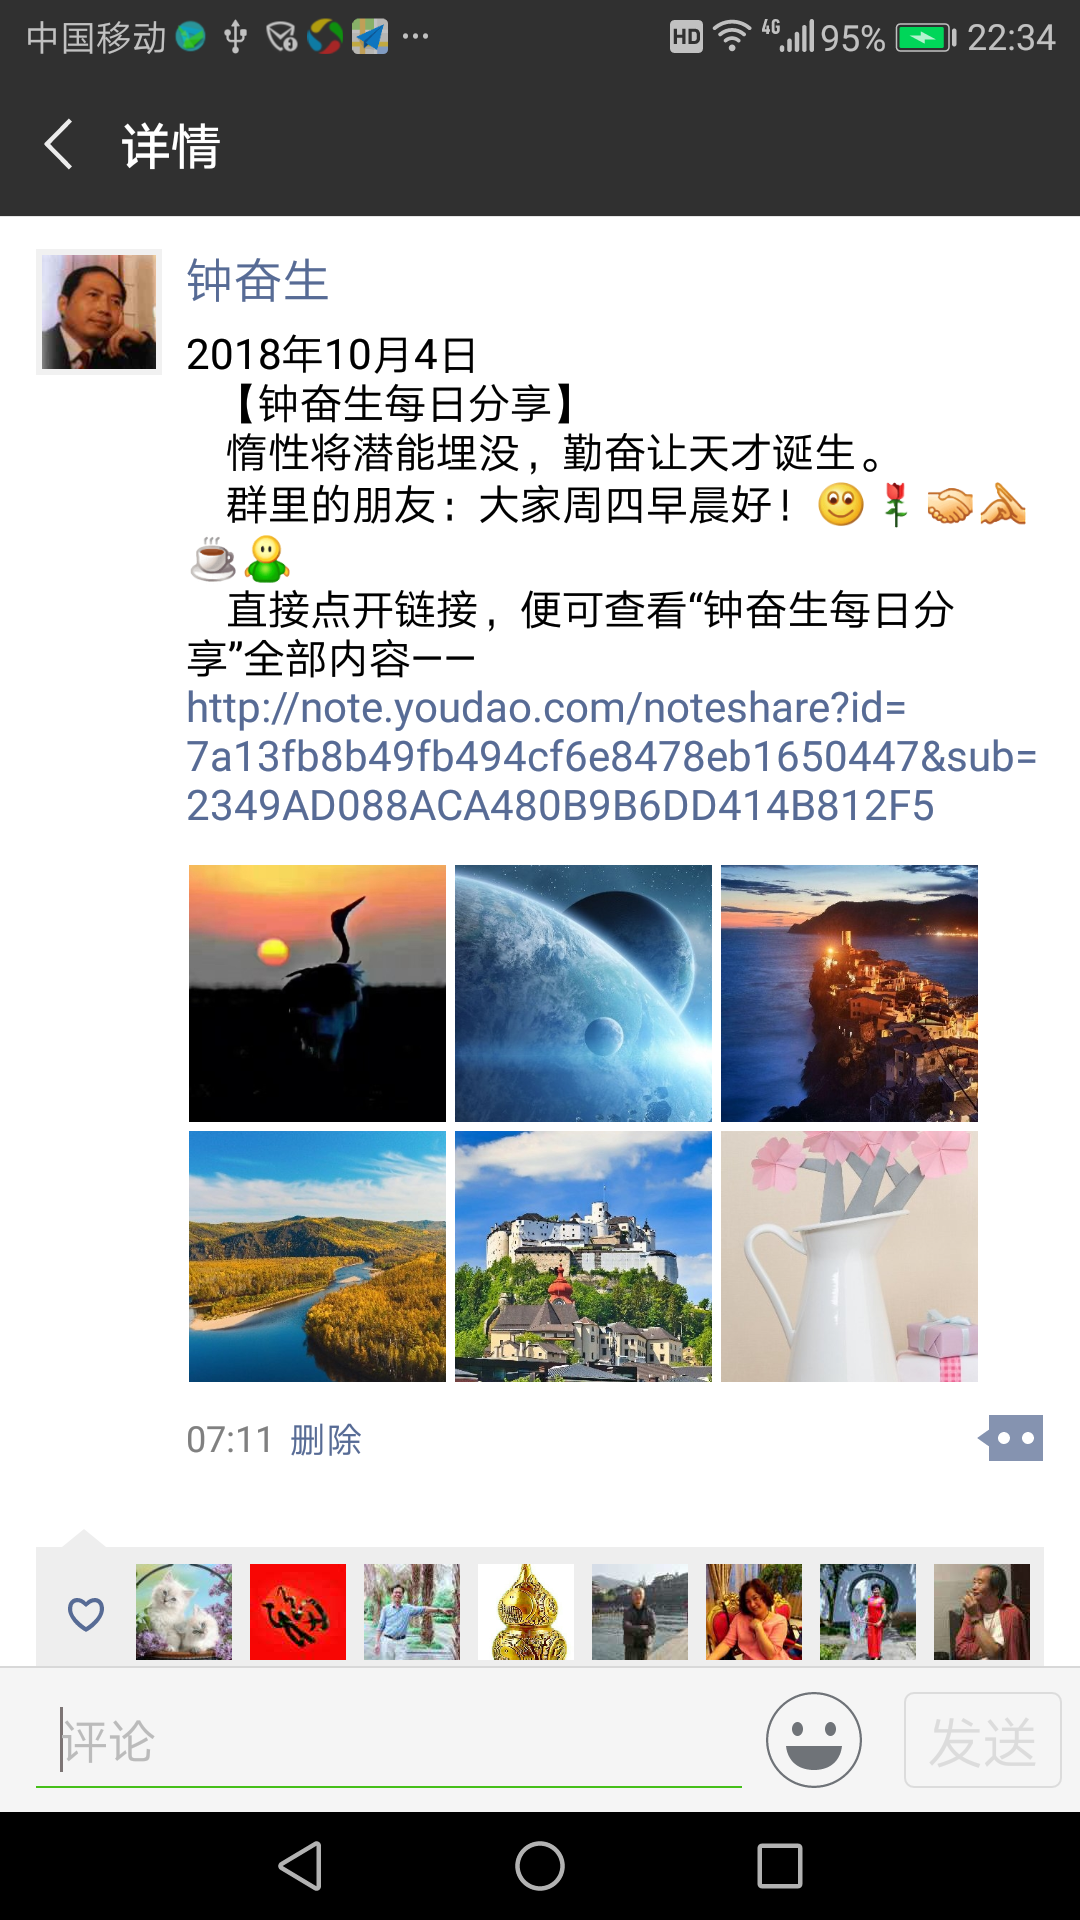The height and width of the screenshot is (1920, 1080).
Task: Tap Android home circle button
Action: (540, 1866)
